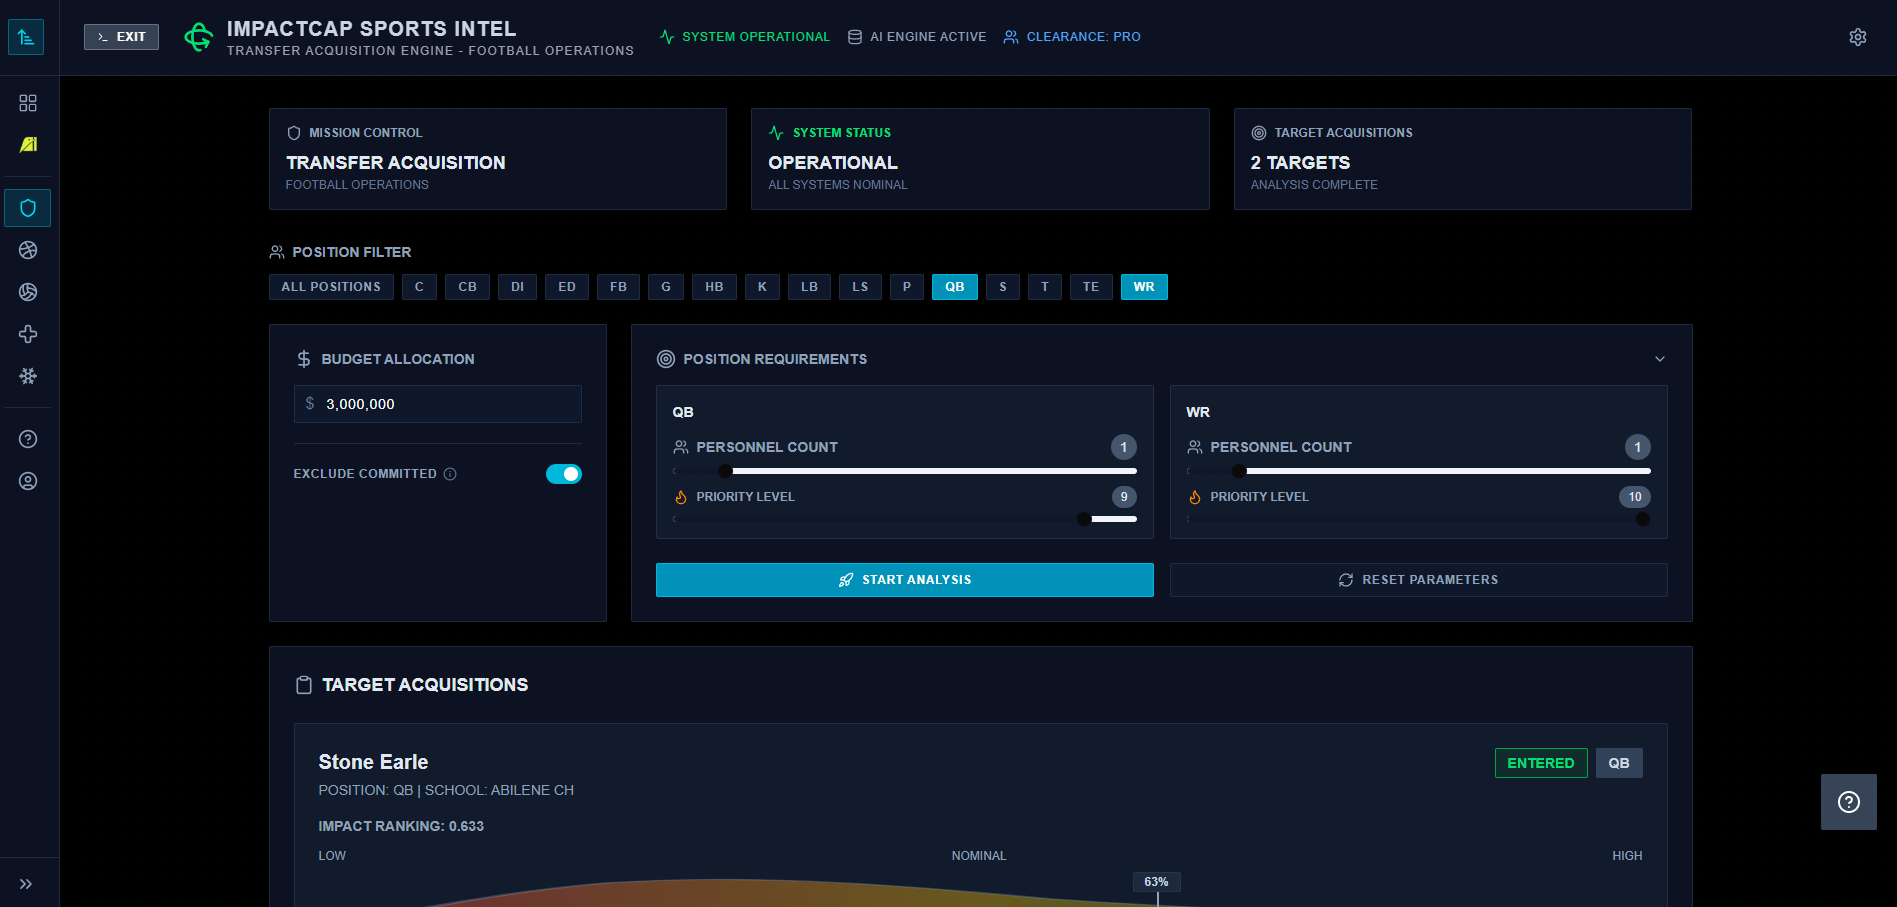Click the Transfer Acquisition mission control card

(x=498, y=159)
